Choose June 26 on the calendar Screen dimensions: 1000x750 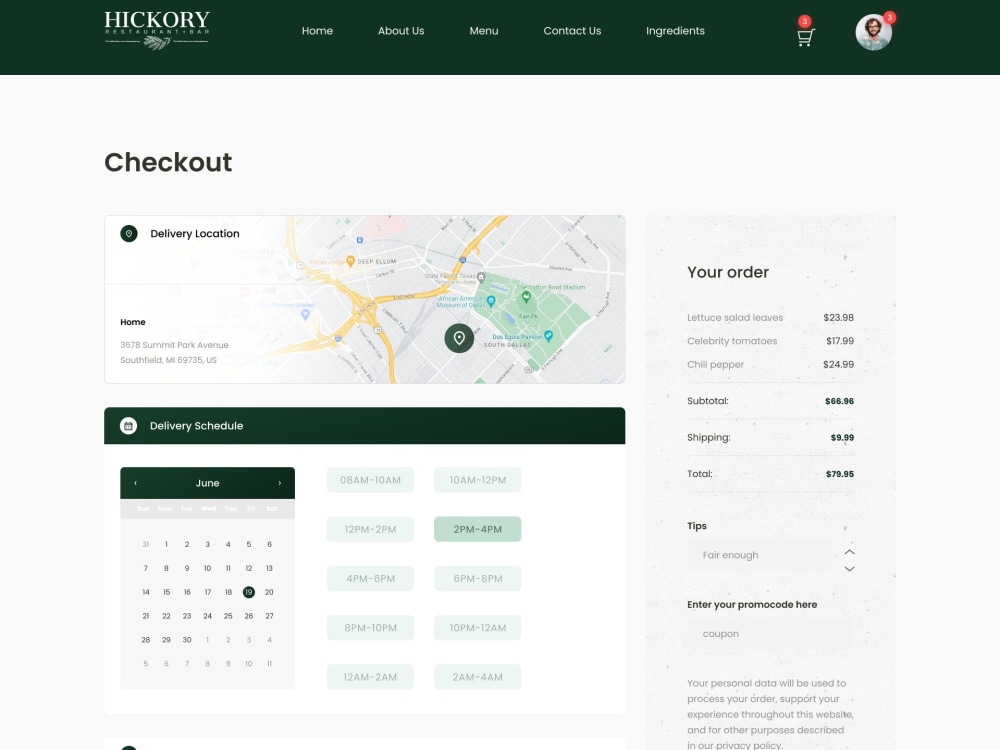pos(249,616)
